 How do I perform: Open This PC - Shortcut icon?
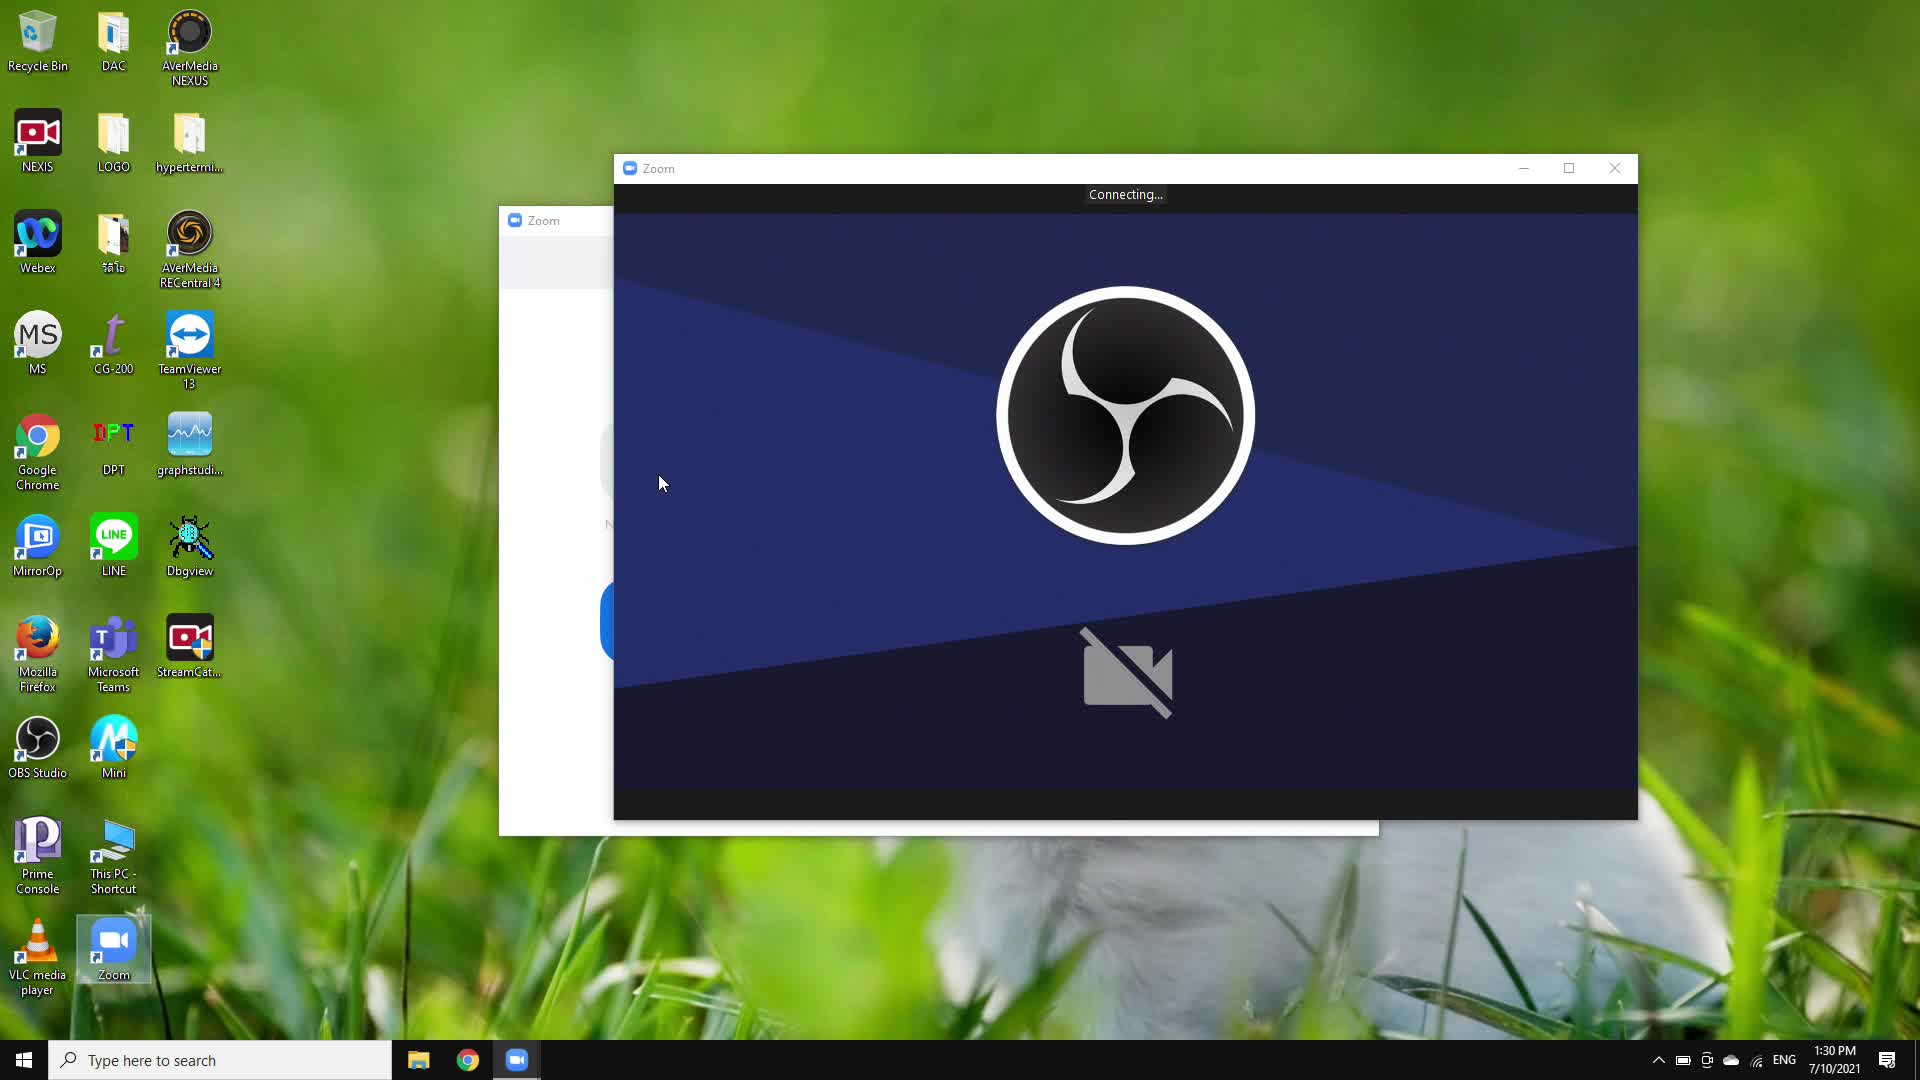point(114,855)
